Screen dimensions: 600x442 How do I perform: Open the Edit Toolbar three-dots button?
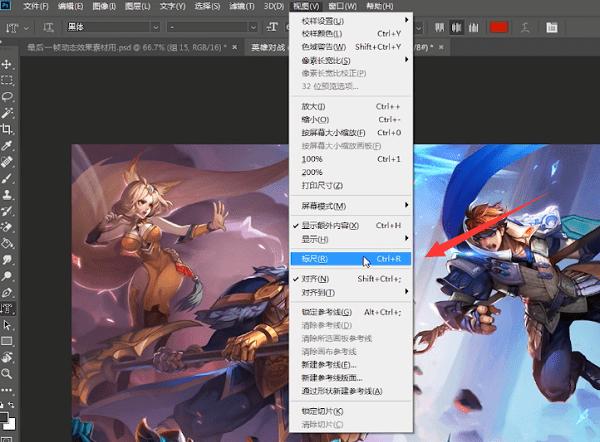click(x=7, y=390)
